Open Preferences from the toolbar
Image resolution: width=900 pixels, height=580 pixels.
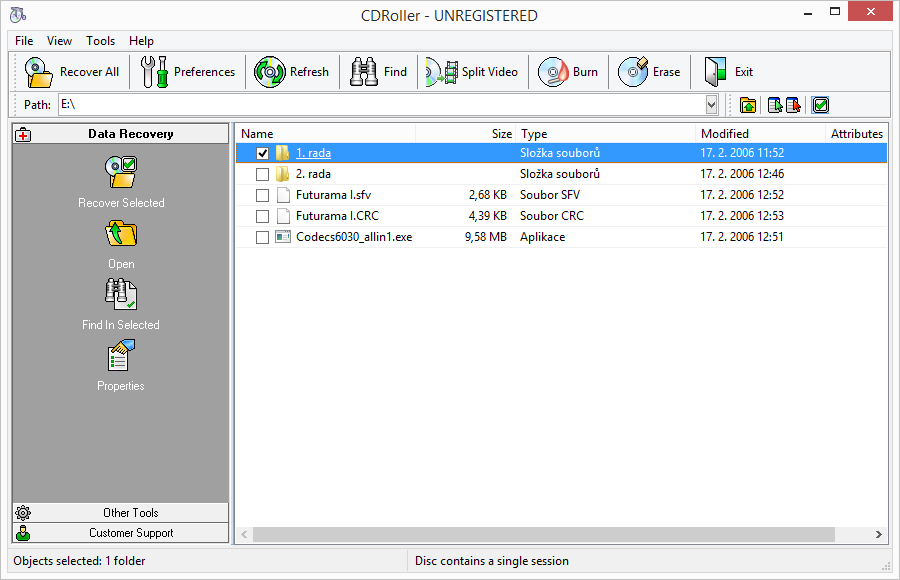(188, 72)
